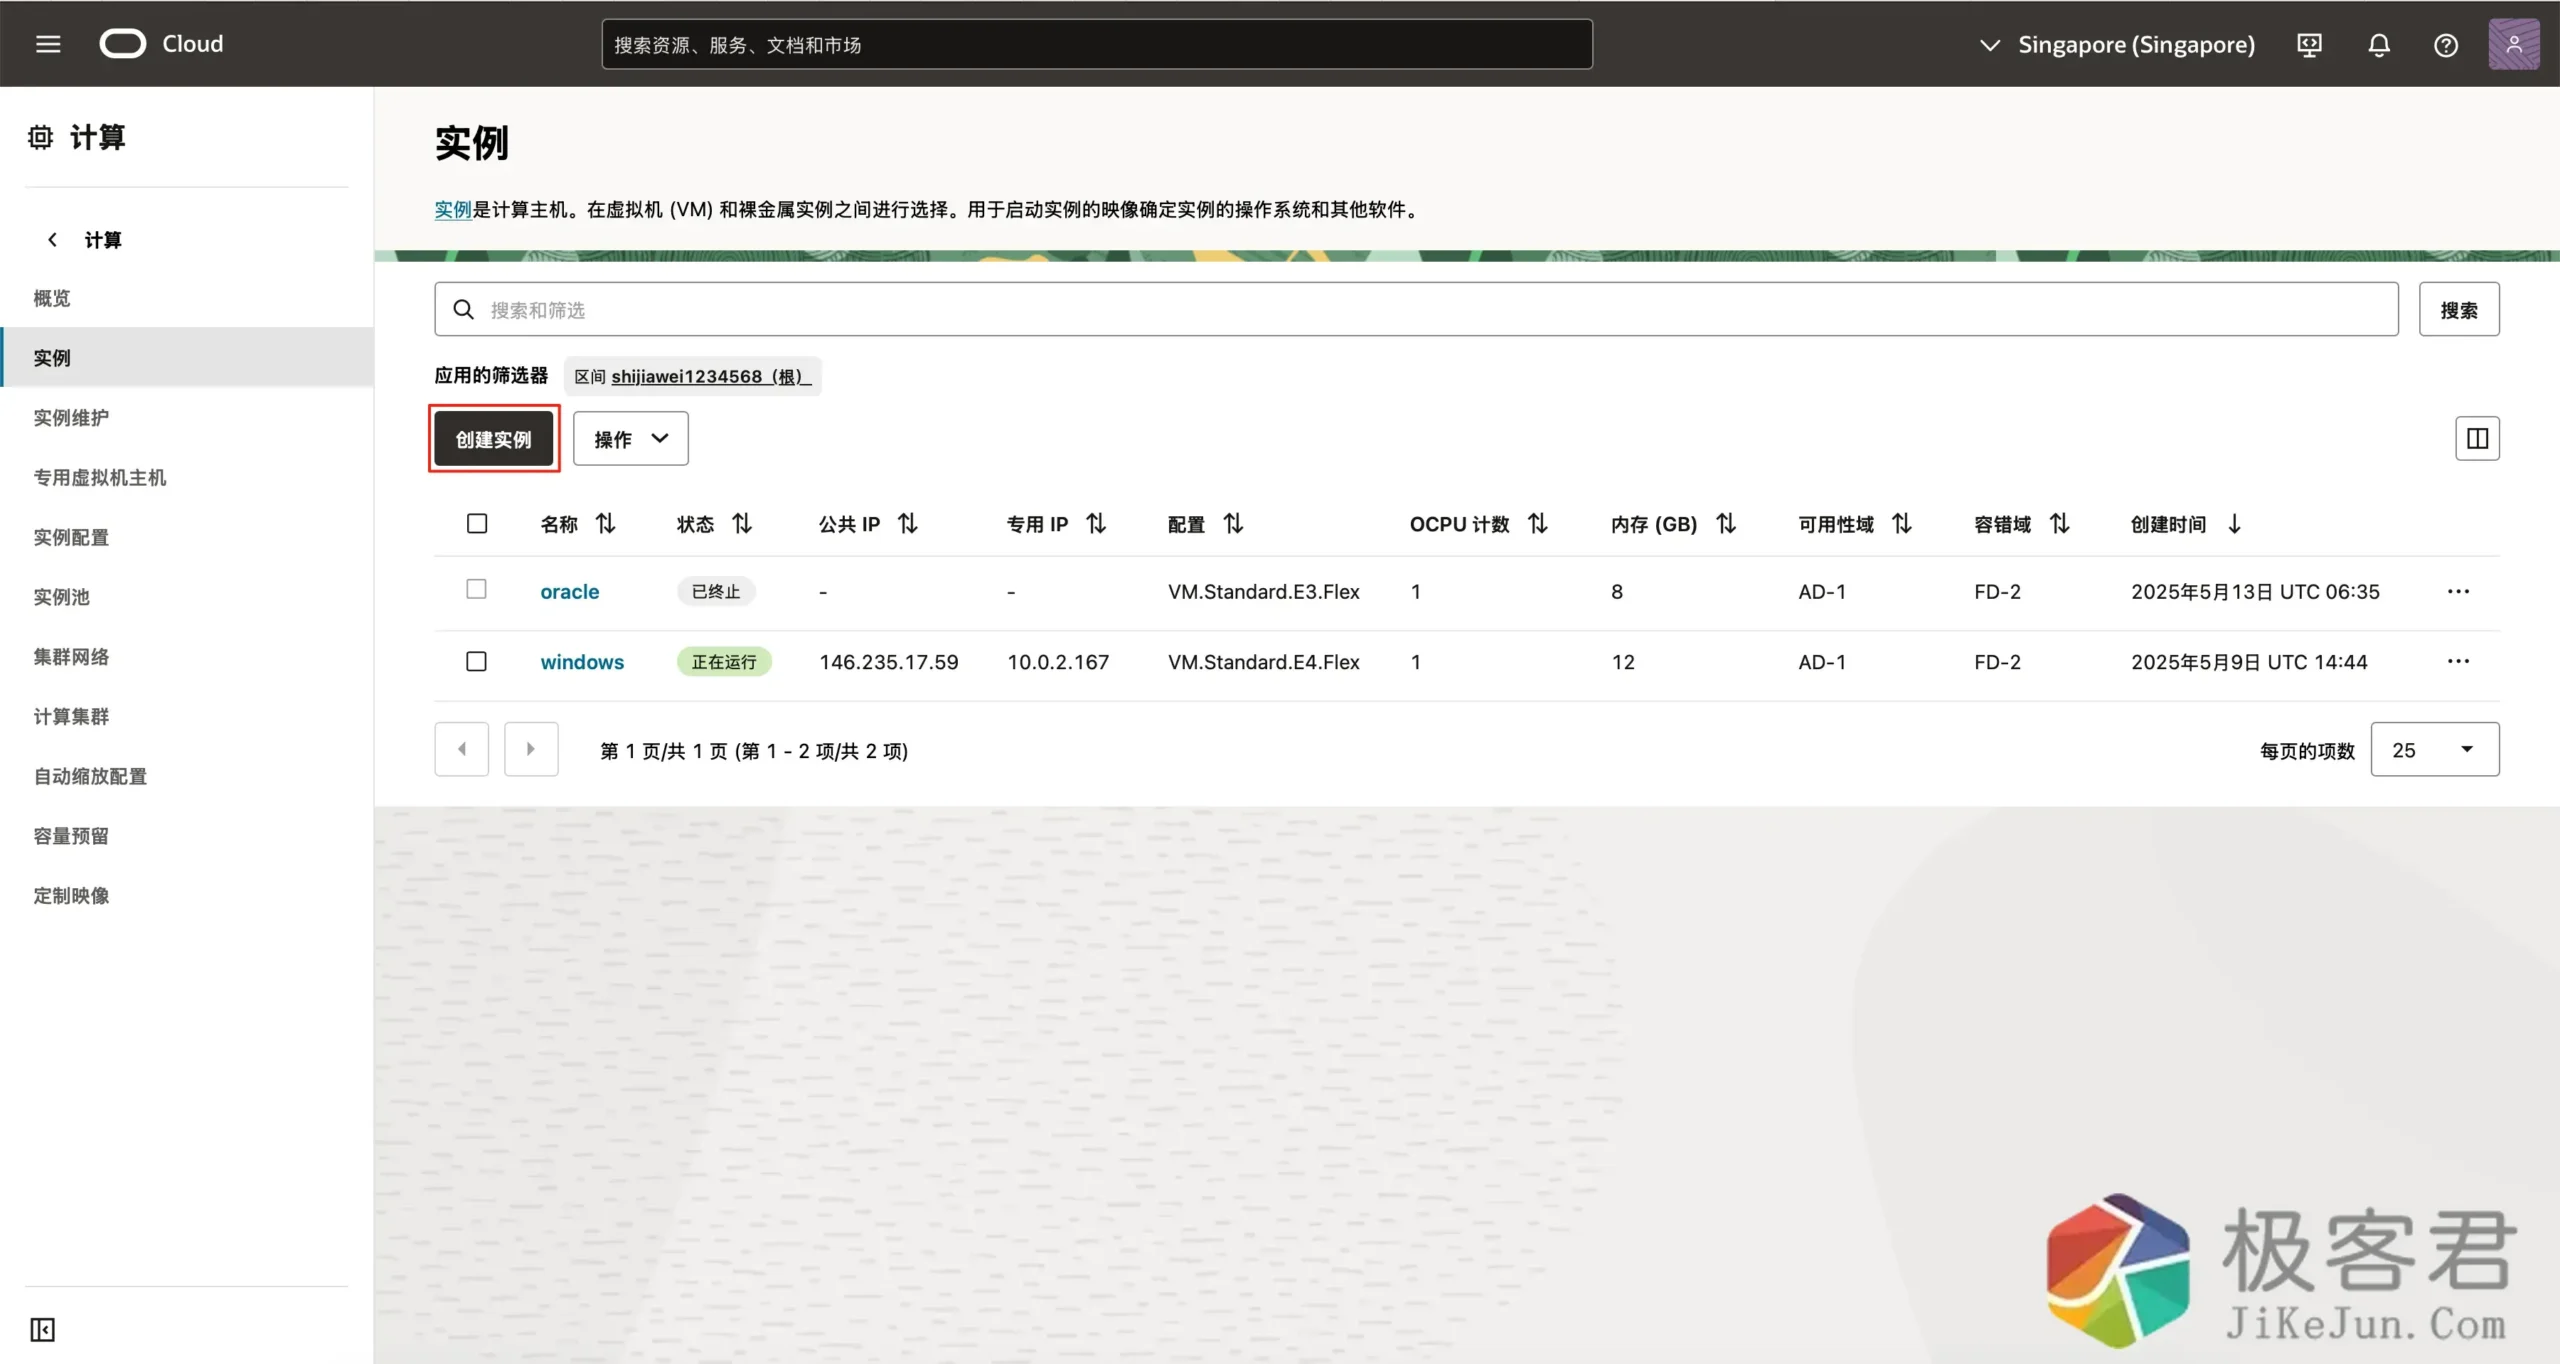
Task: Open the notifications bell
Action: click(2379, 45)
